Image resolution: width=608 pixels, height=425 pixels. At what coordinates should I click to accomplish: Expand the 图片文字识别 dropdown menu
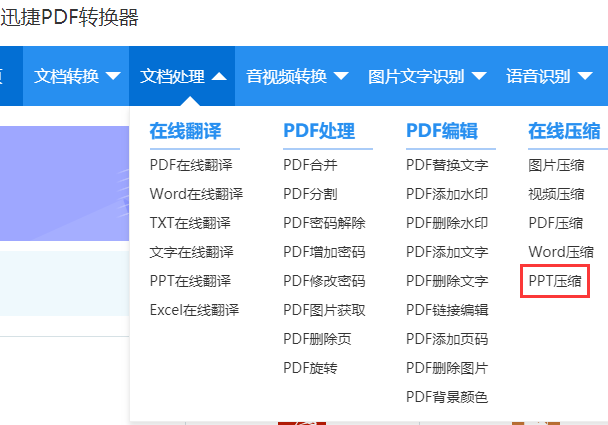pyautogui.click(x=427, y=76)
